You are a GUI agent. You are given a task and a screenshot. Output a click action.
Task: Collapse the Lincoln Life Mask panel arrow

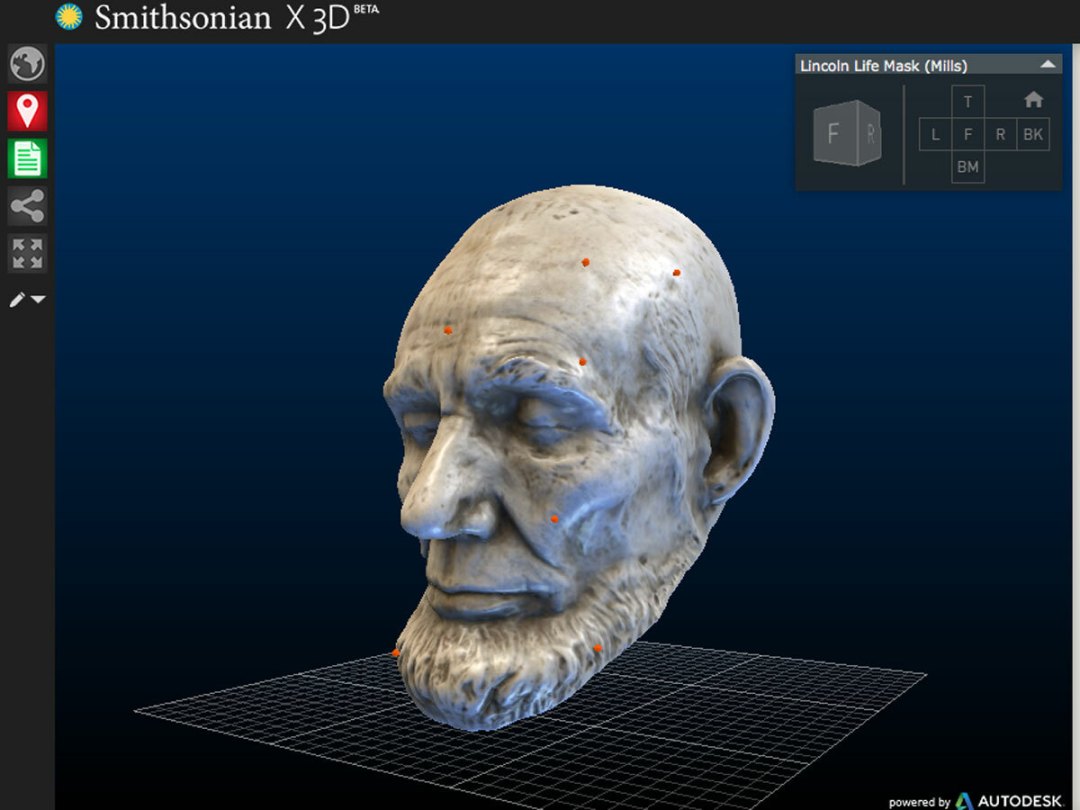pos(1048,65)
